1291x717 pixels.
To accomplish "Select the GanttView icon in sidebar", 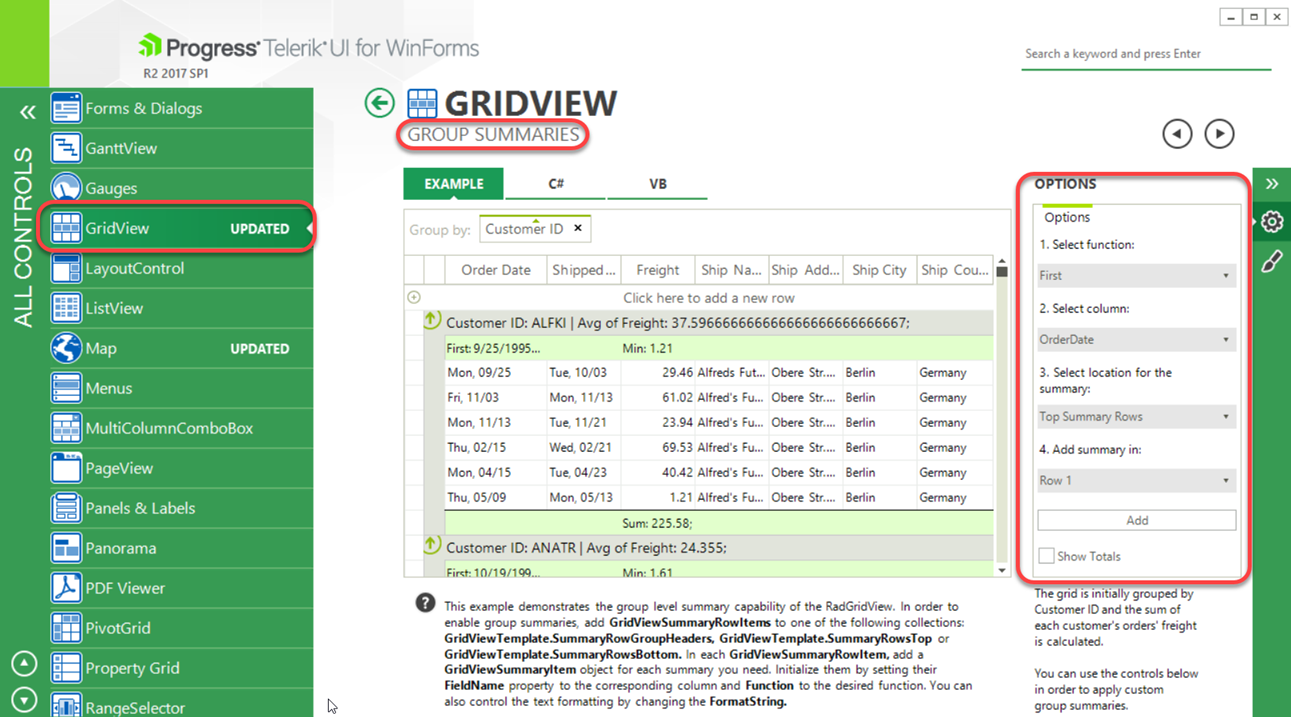I will 66,148.
